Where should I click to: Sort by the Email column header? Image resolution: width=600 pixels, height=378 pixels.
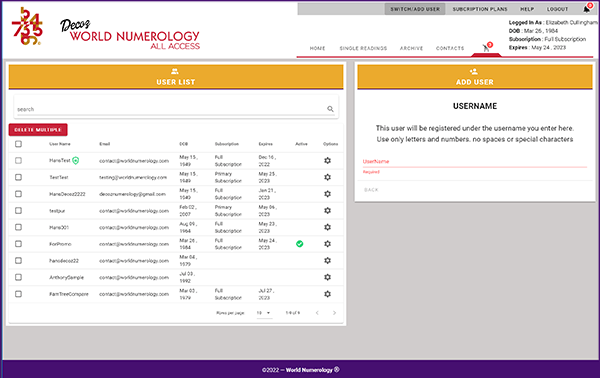(x=104, y=144)
